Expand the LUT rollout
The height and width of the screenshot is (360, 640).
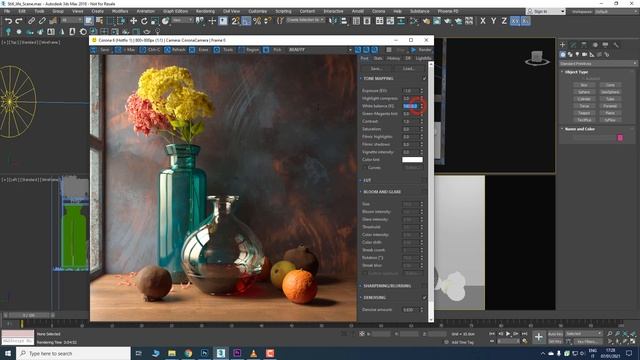361,180
